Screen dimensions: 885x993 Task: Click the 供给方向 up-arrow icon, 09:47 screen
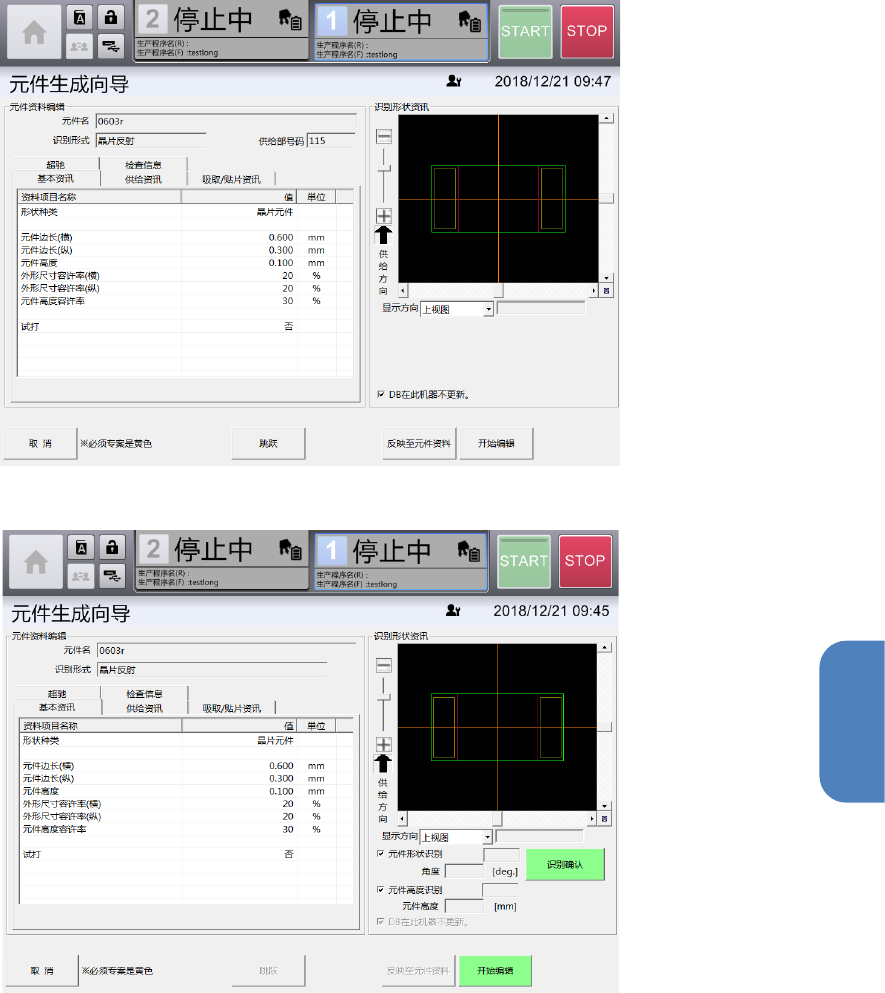pos(383,235)
